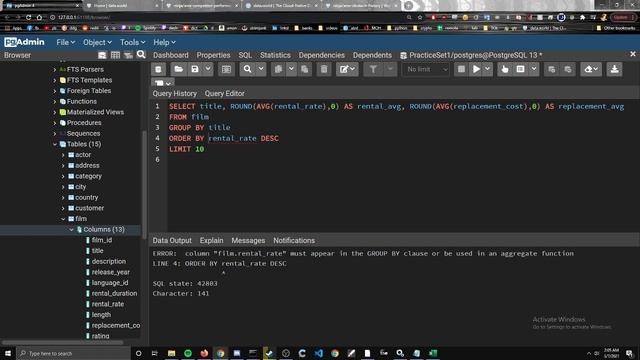Click the Browser panel view data grid icon

116,55
